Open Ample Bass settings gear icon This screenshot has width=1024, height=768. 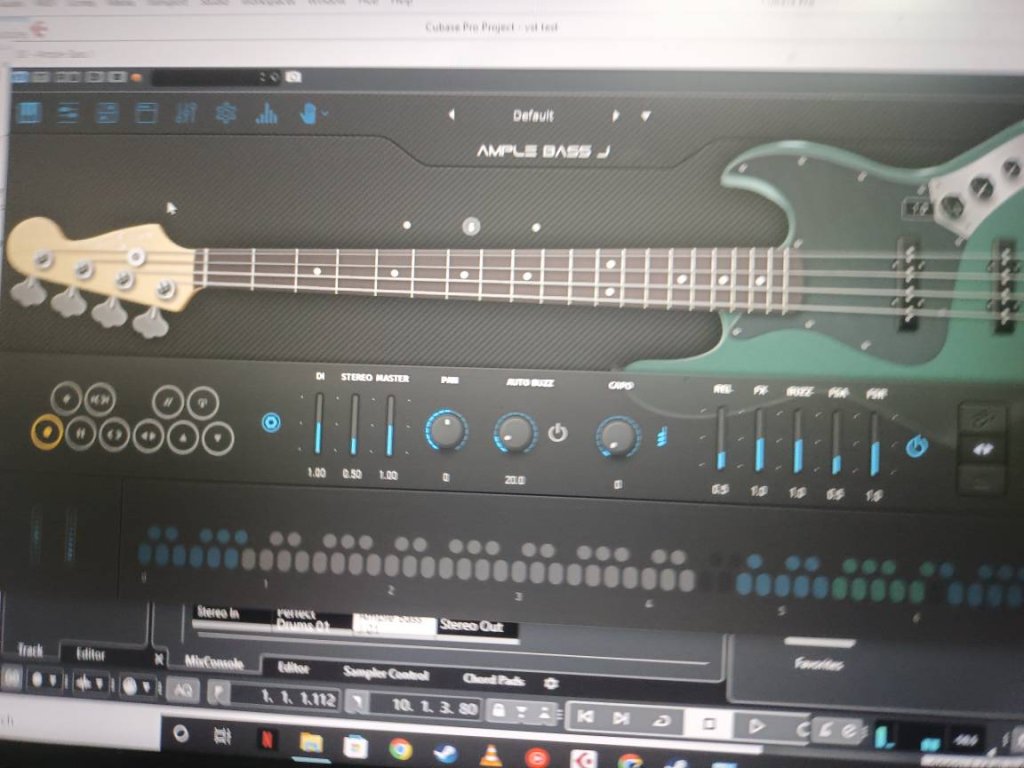tap(226, 114)
